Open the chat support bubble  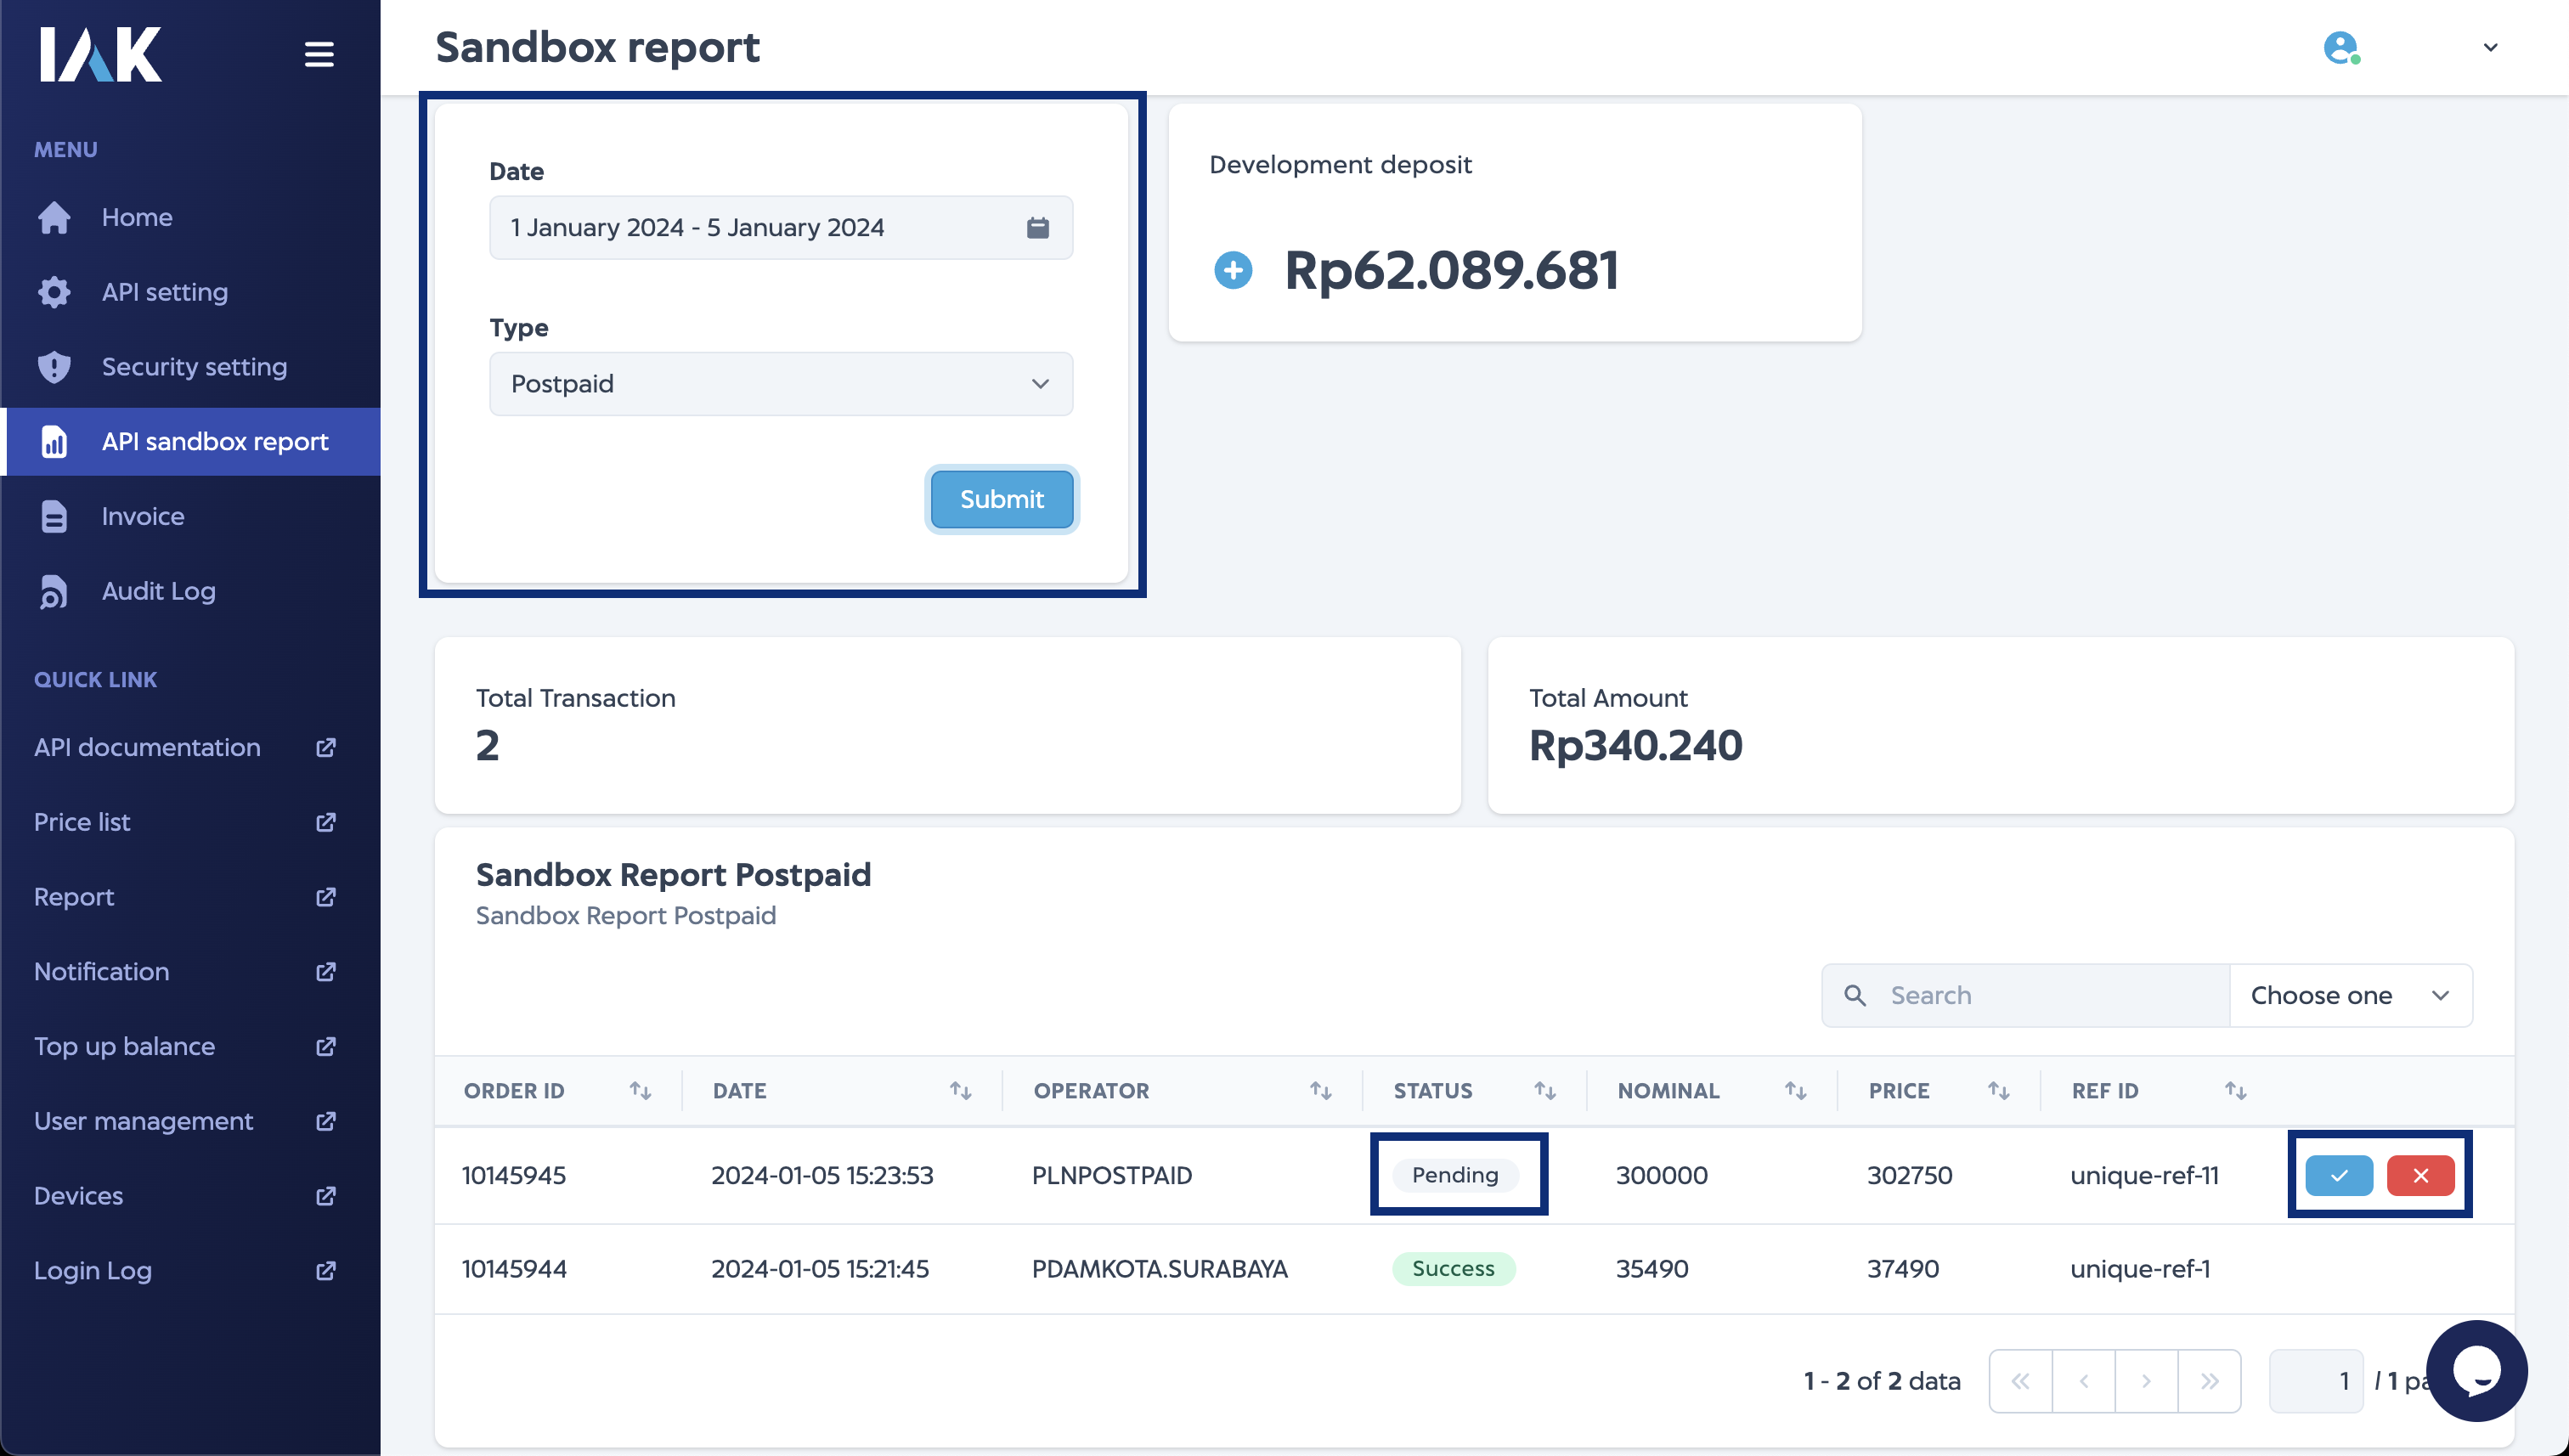(x=2477, y=1371)
